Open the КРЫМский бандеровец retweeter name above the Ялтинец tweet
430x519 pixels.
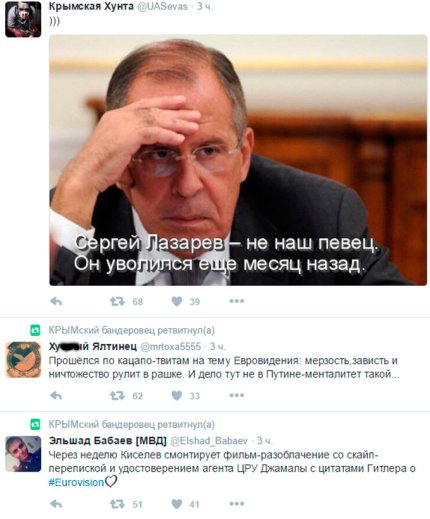(102, 330)
